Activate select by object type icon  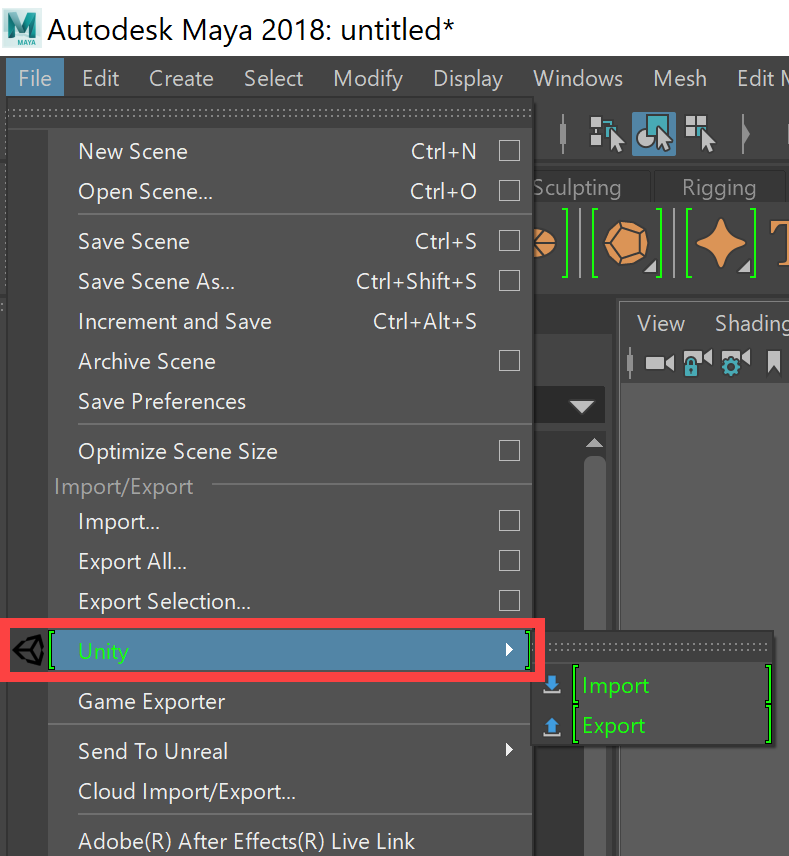[654, 134]
